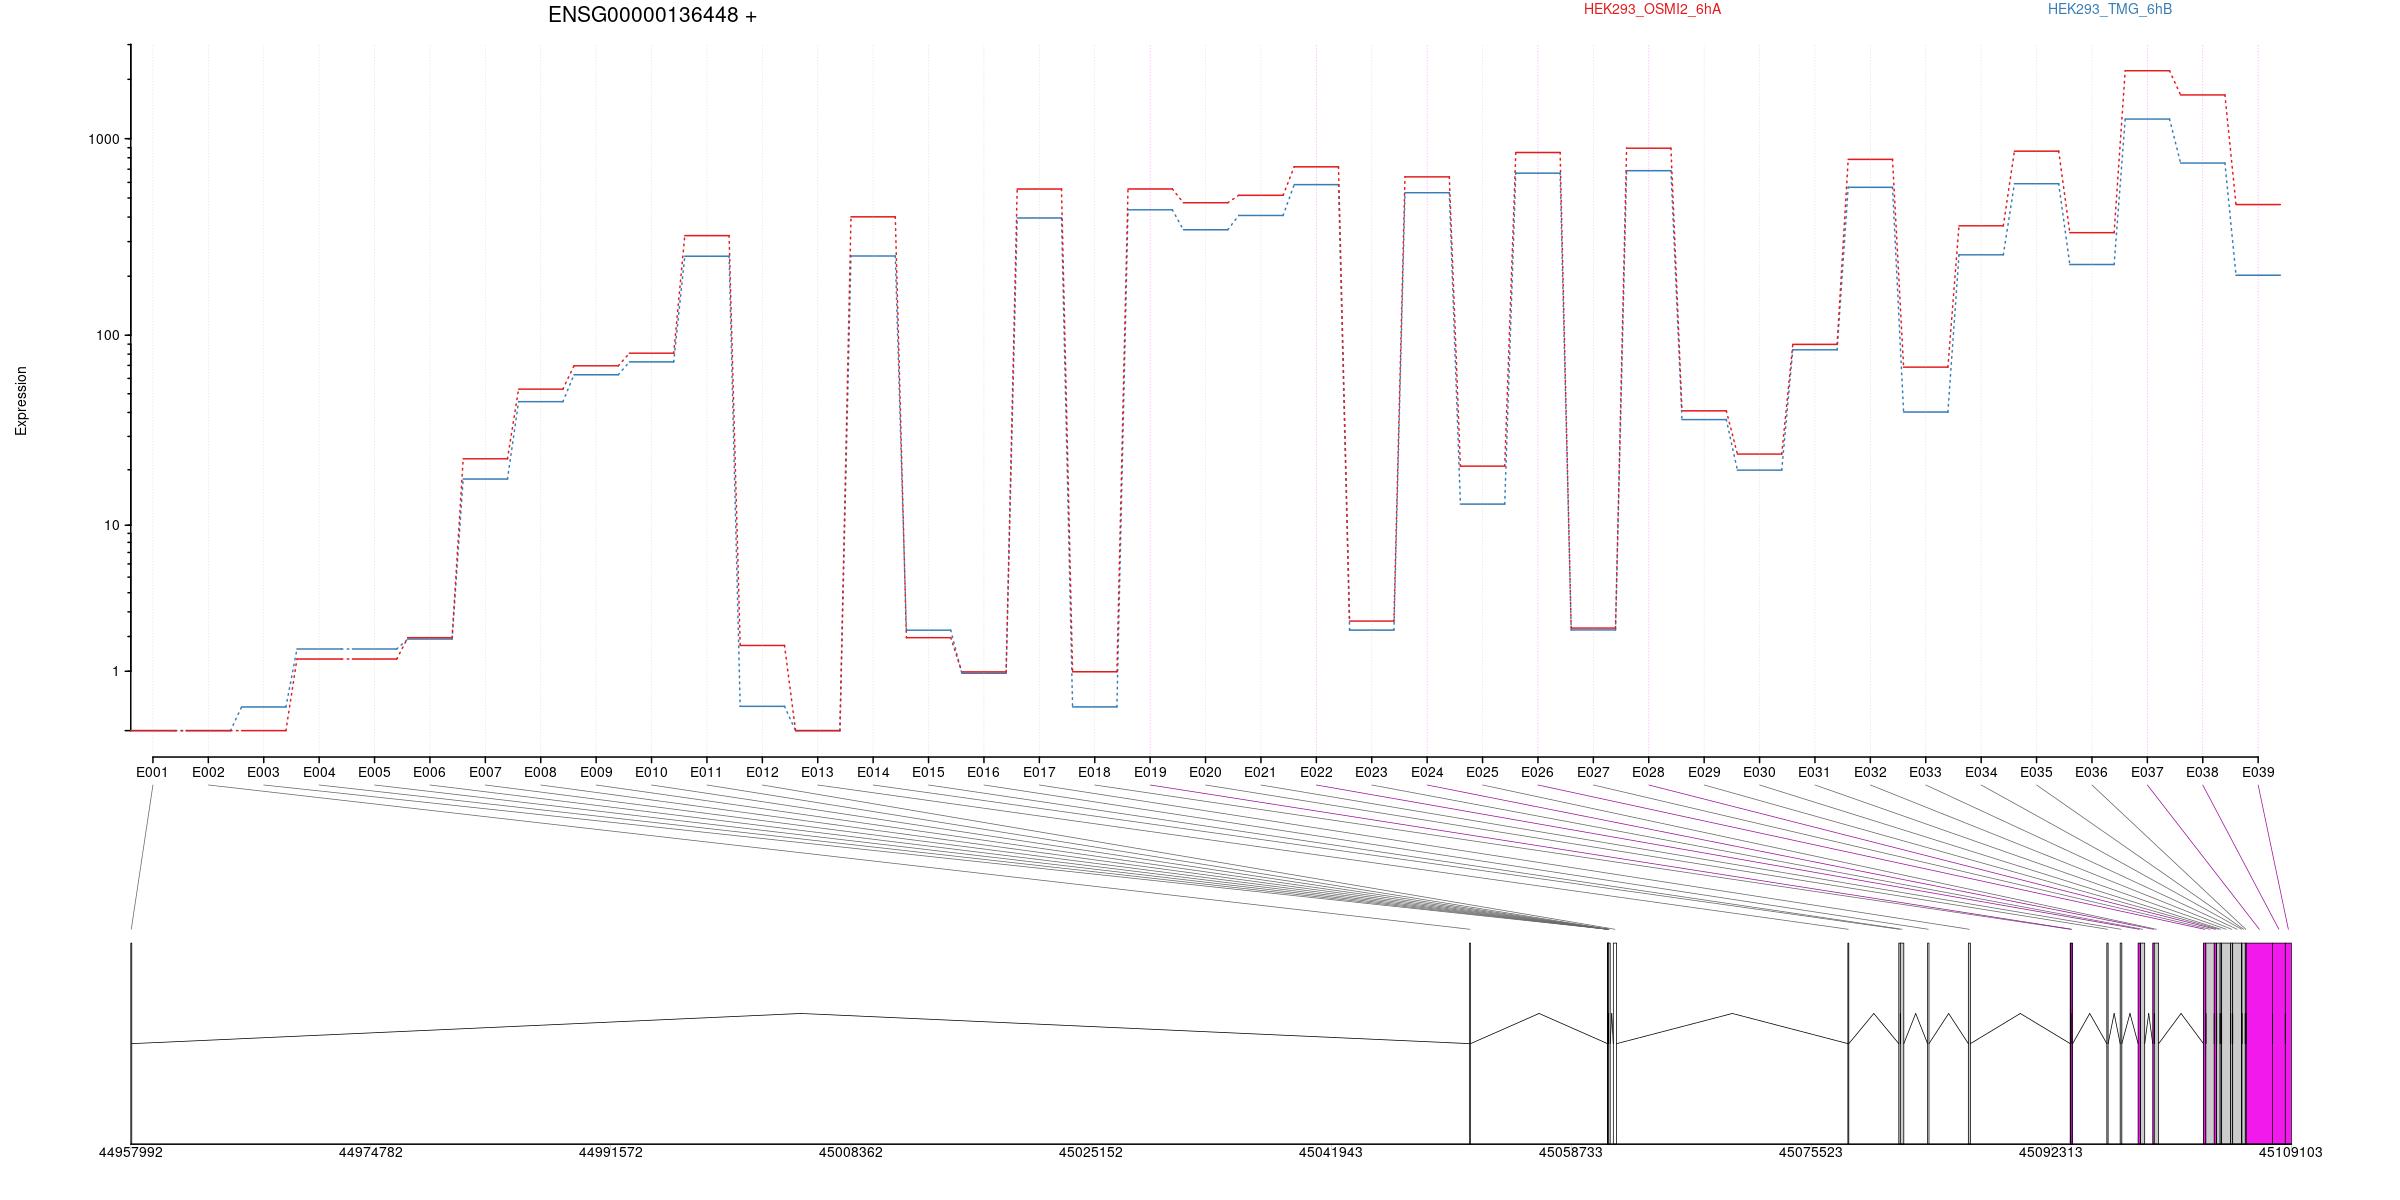Click exon label E013
The width and height of the screenshot is (2400, 1200).
[817, 772]
